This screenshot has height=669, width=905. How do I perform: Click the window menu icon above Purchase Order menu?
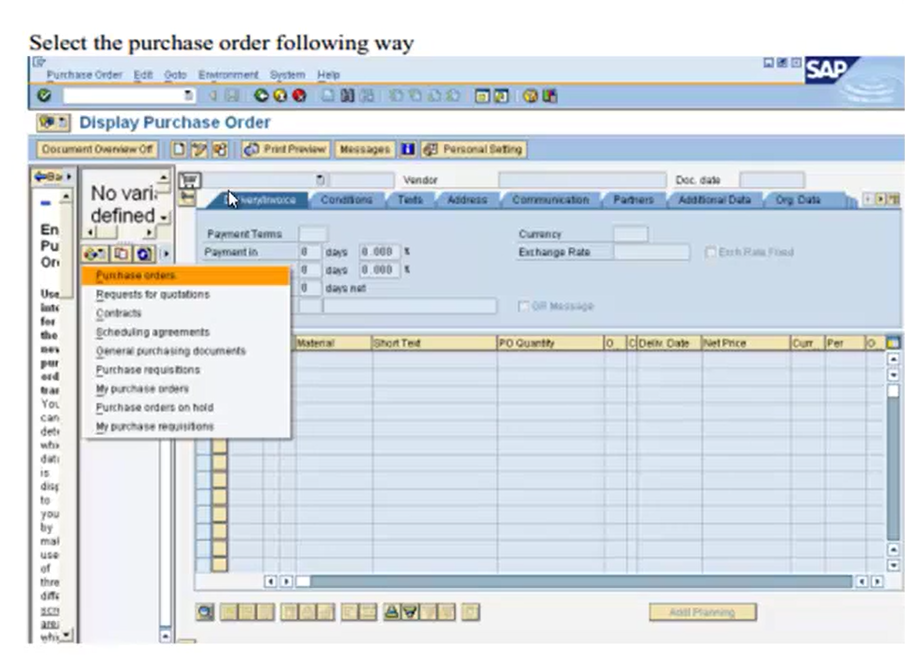(x=39, y=62)
